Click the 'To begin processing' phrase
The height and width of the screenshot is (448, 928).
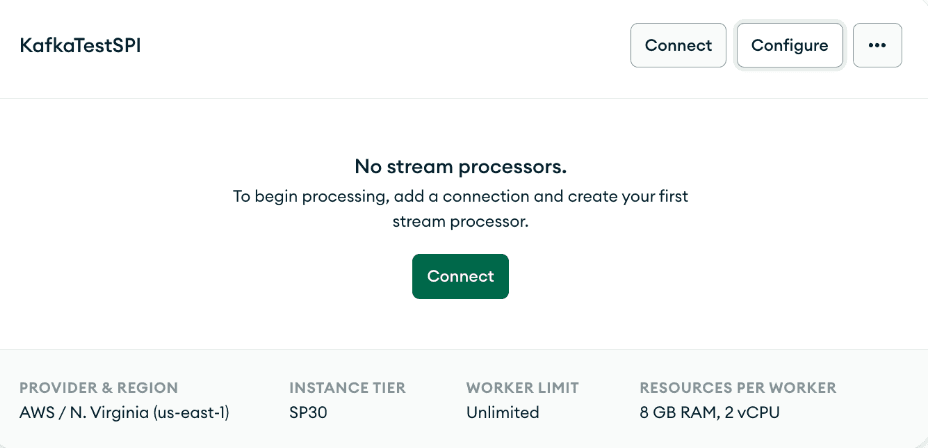coord(296,196)
